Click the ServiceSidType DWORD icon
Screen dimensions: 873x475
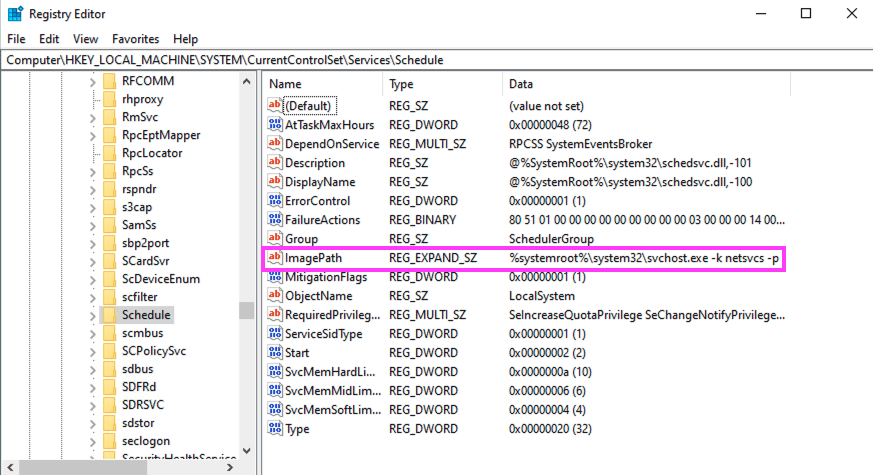(274, 334)
